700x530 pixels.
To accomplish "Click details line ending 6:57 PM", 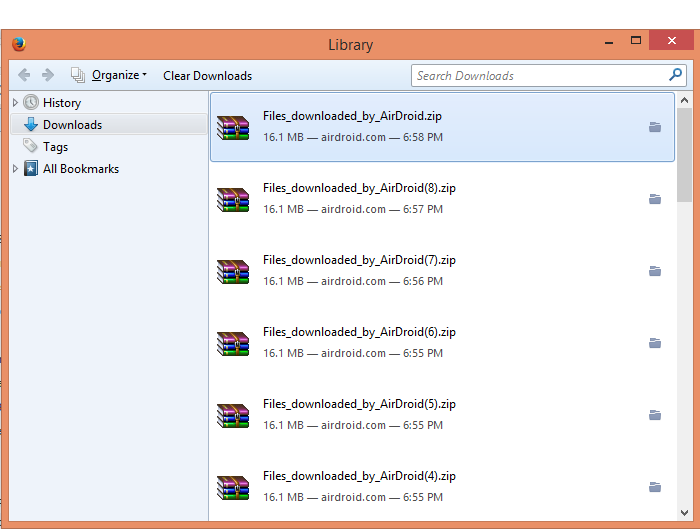I will click(x=353, y=209).
